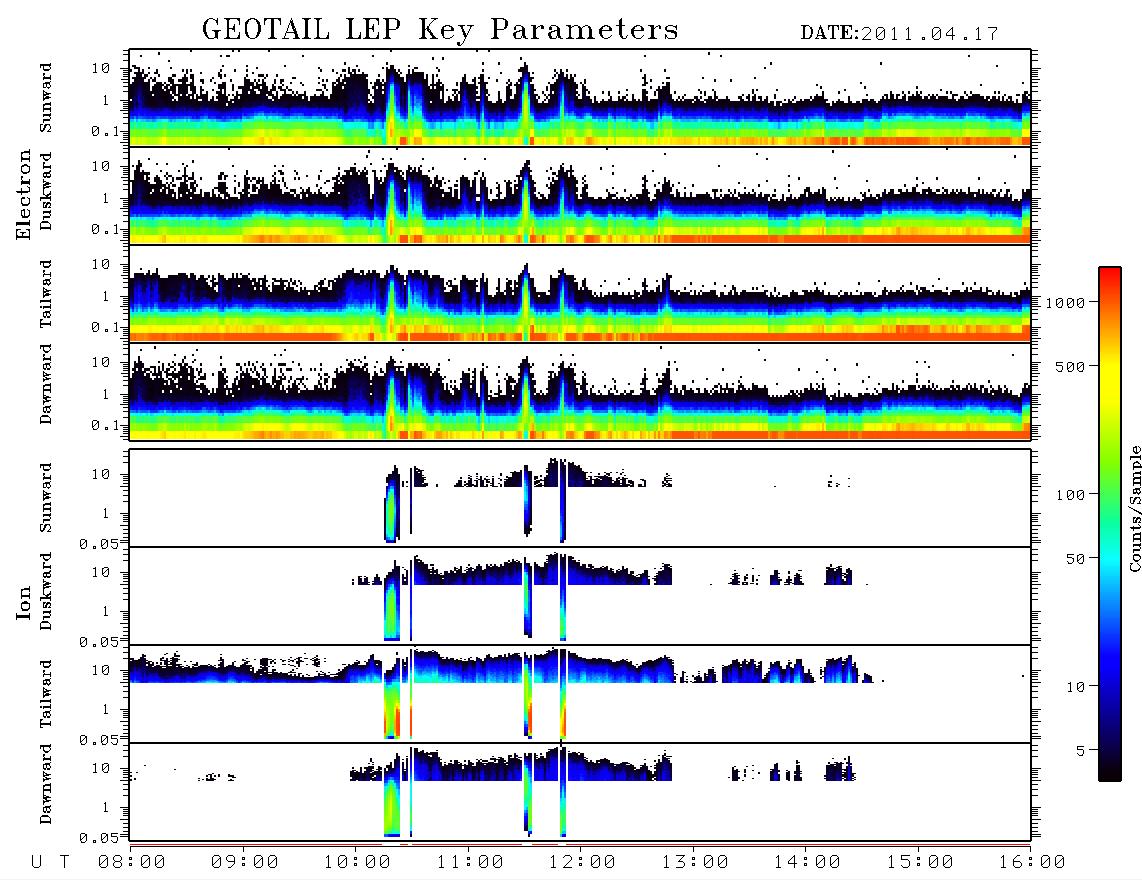Click the Electron "Dawnward" panel label
The width and height of the screenshot is (1142, 880).
tap(46, 384)
